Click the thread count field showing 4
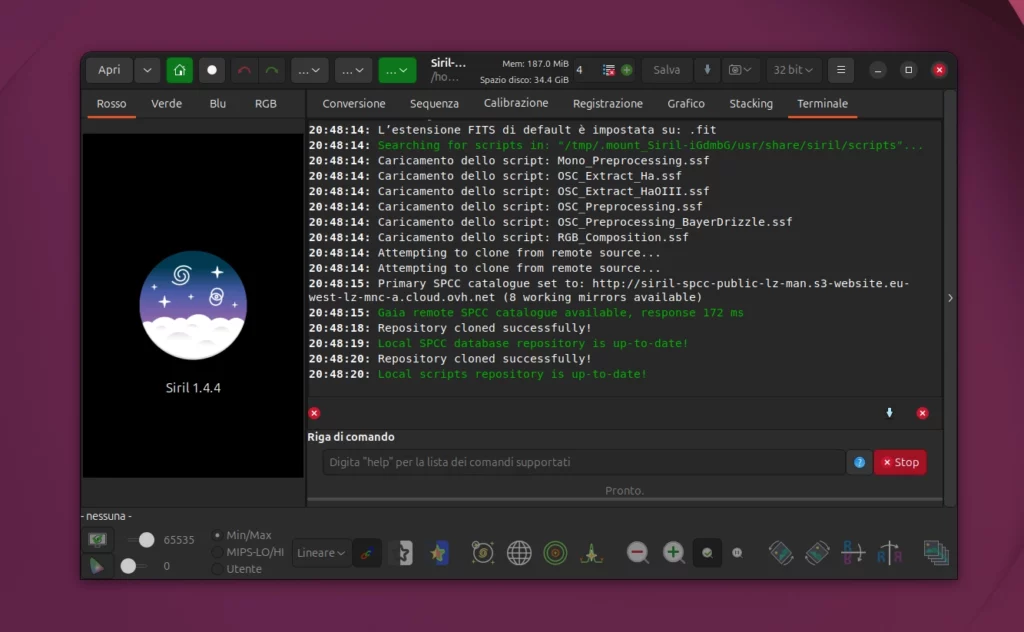1024x632 pixels. 583,70
